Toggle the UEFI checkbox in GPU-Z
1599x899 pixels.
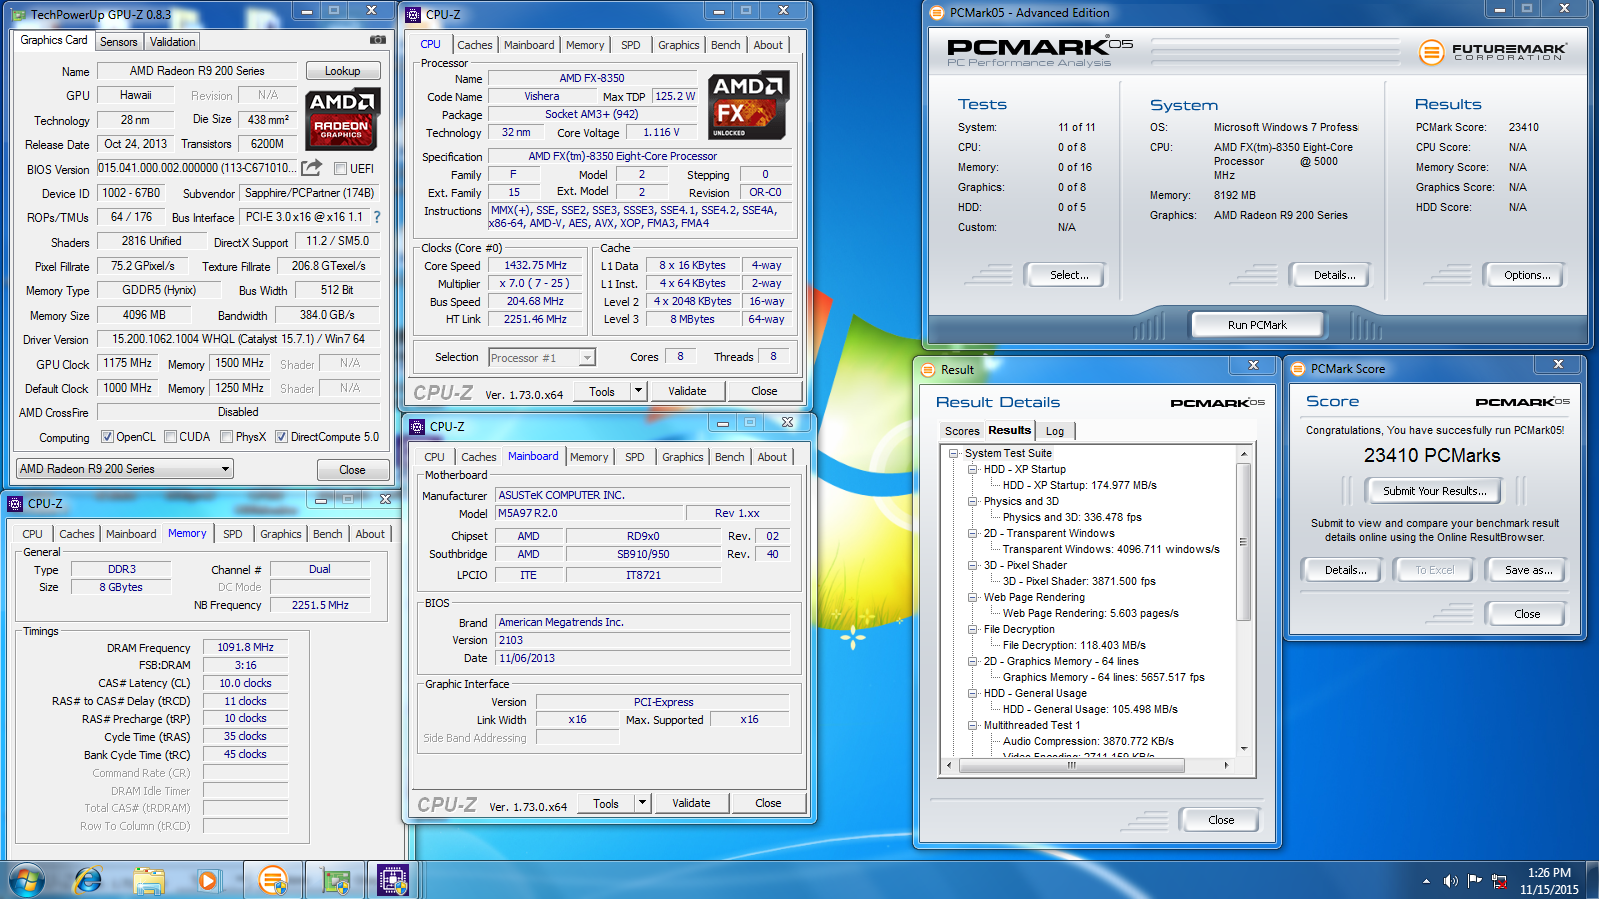(340, 168)
